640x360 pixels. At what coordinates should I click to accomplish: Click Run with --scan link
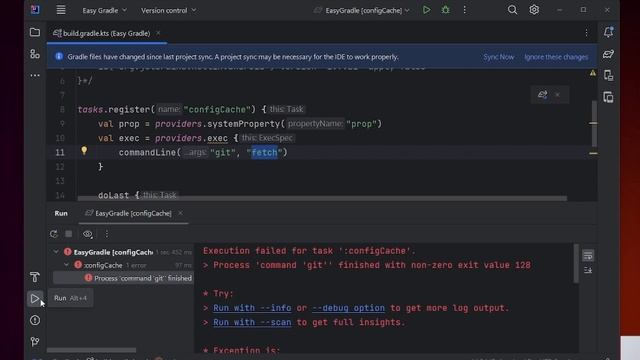click(x=252, y=322)
